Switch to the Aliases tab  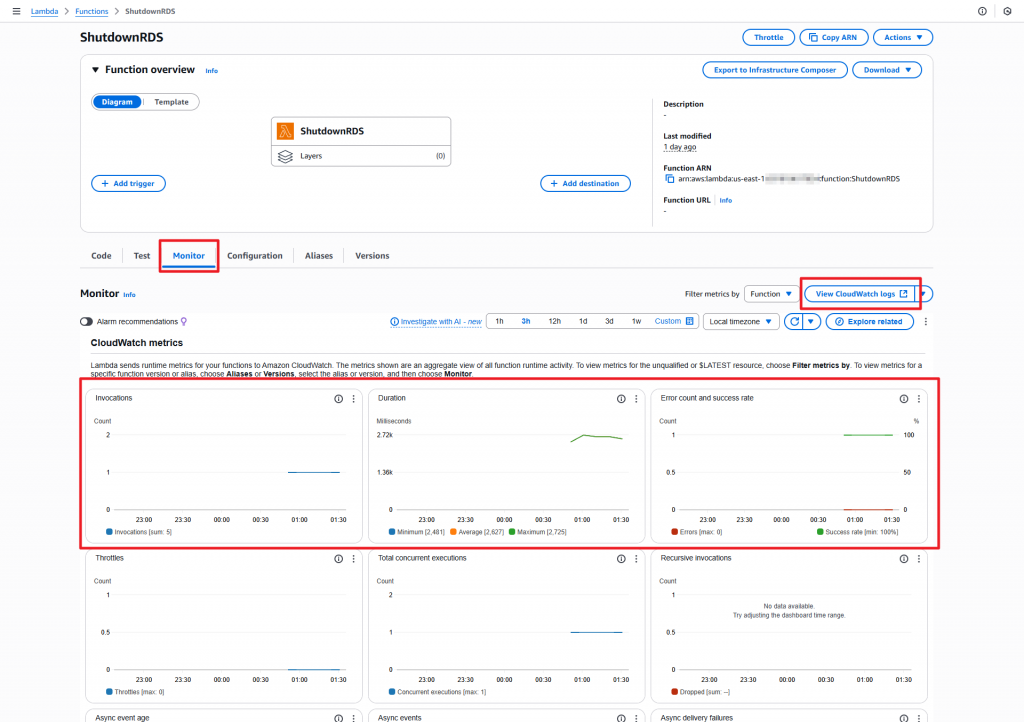tap(319, 256)
